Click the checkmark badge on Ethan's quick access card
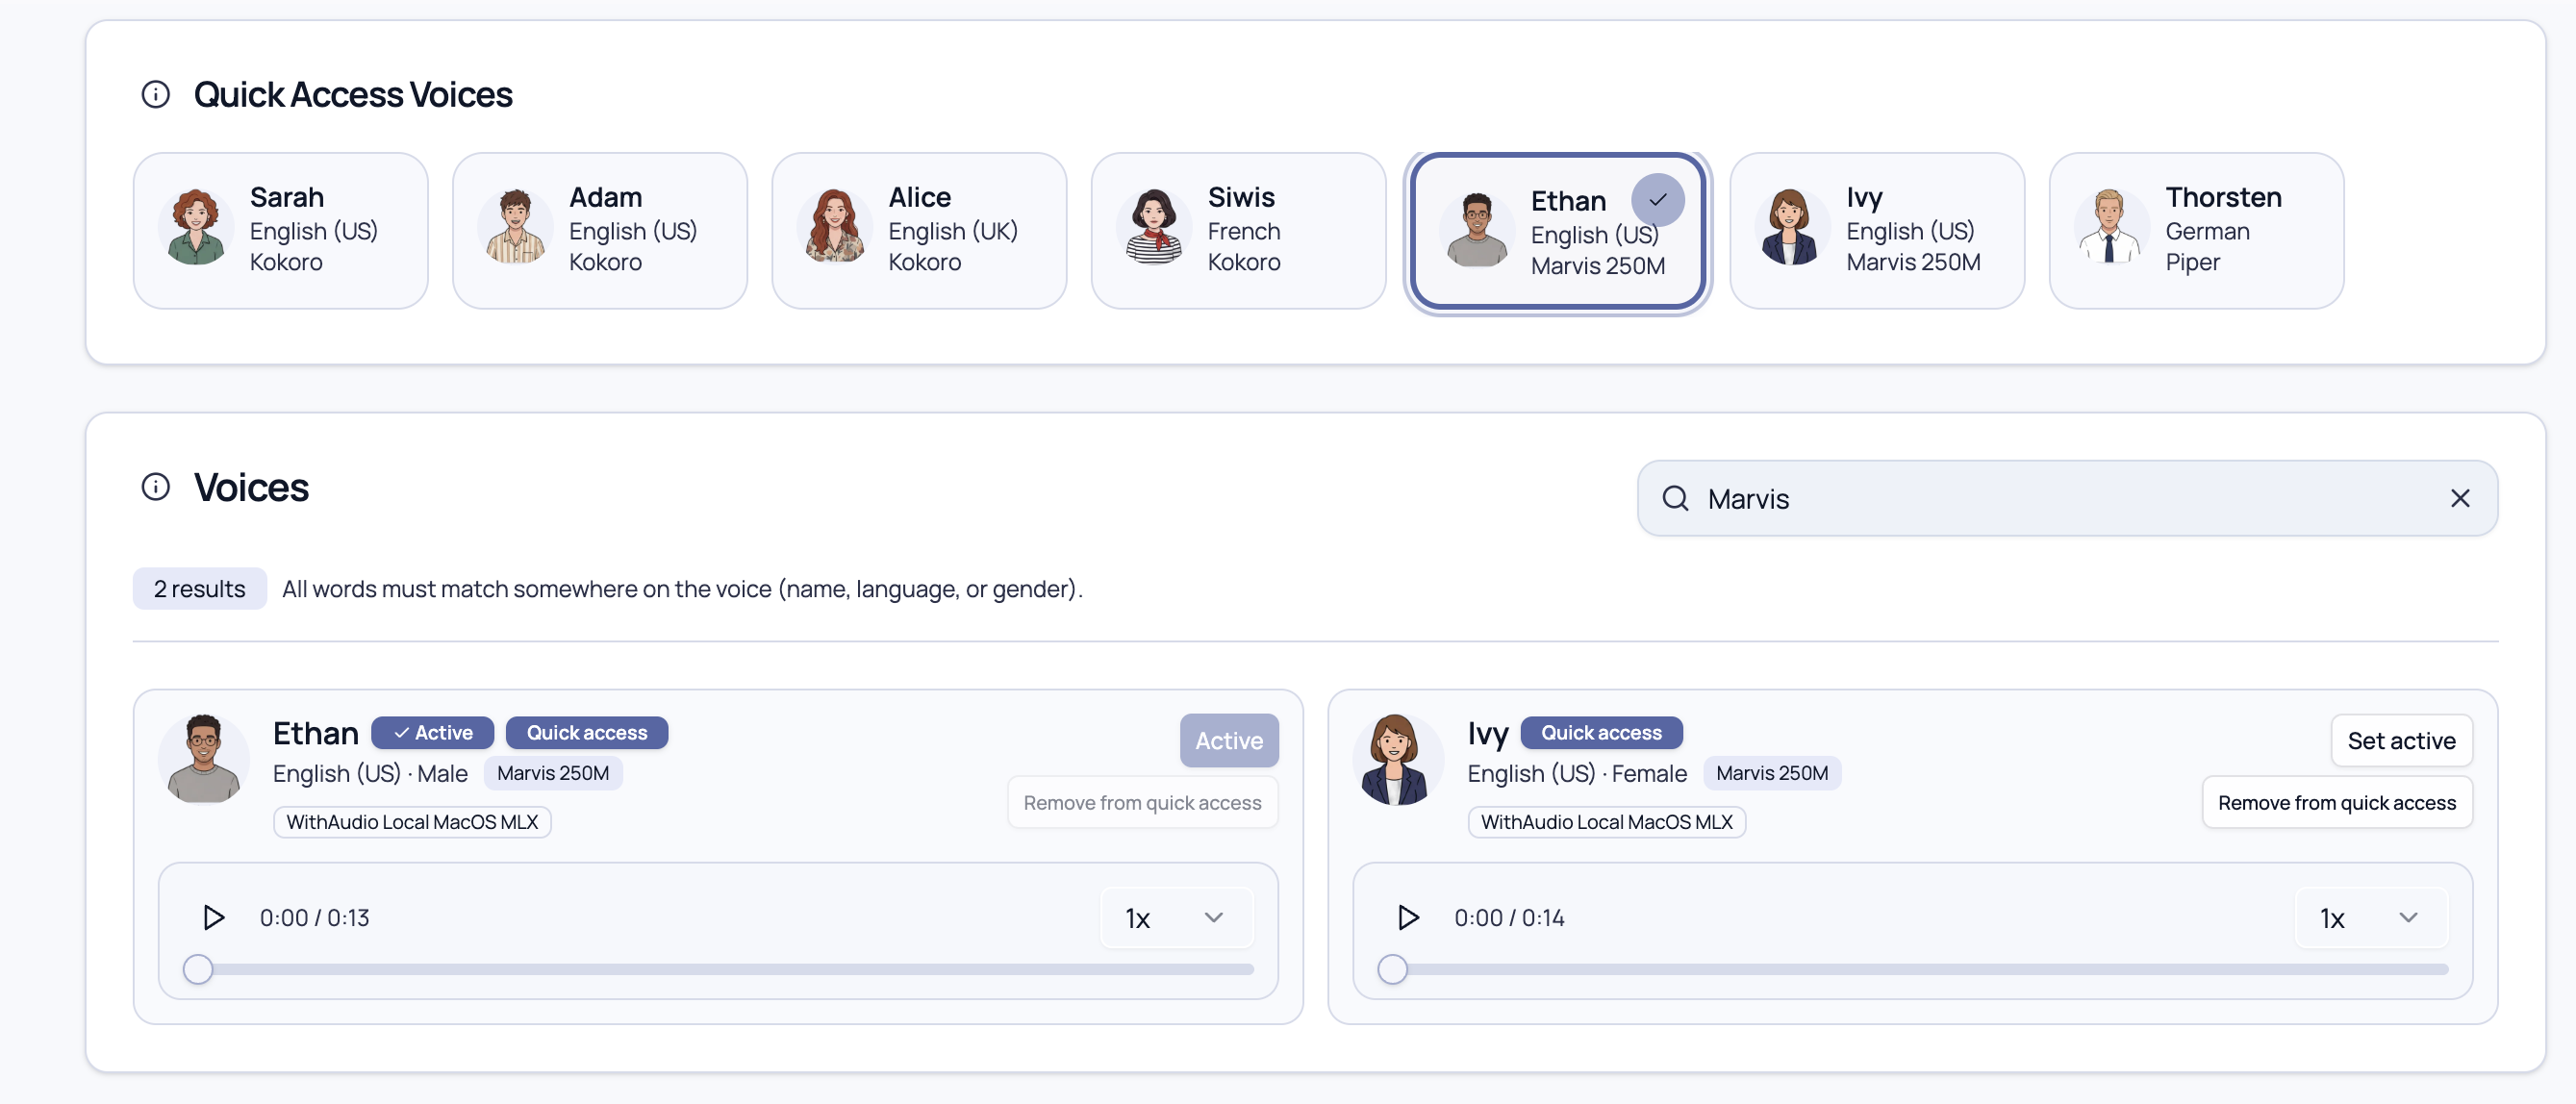2576x1104 pixels. 1657,199
